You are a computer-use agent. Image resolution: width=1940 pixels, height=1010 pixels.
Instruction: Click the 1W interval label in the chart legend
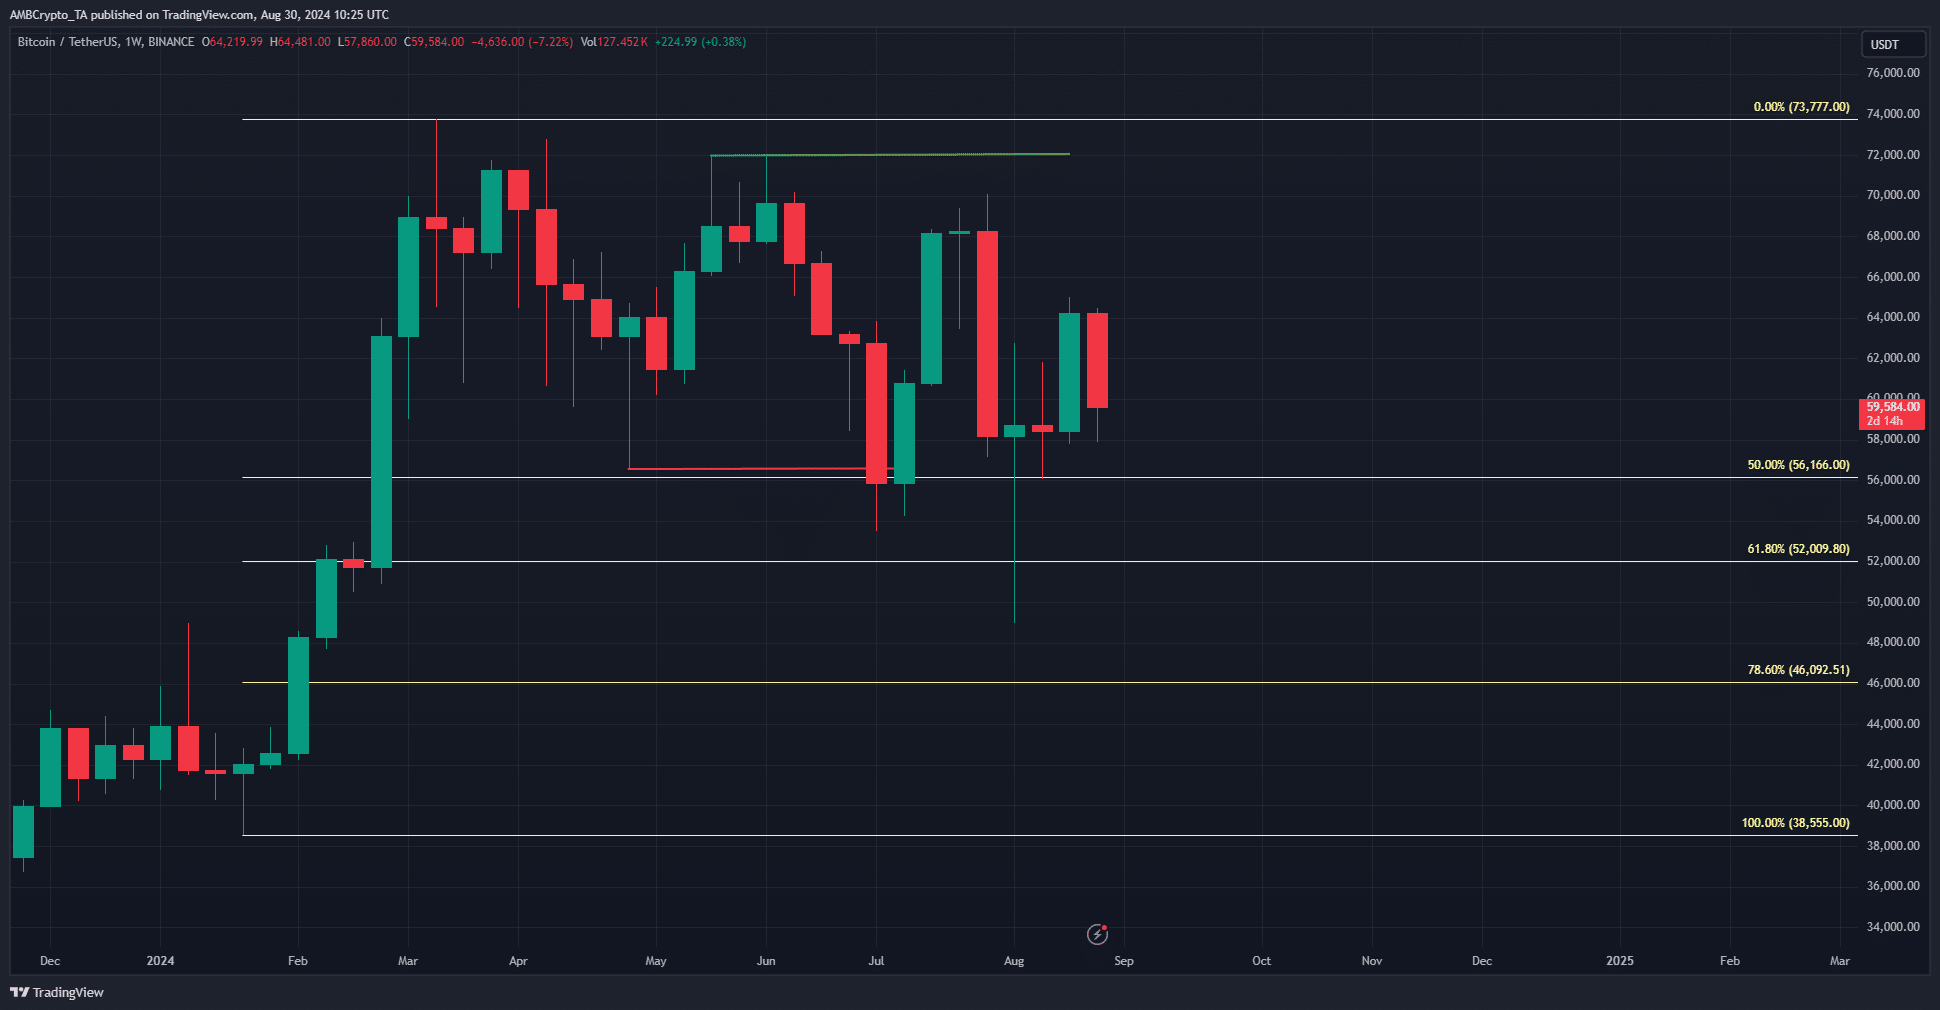133,42
